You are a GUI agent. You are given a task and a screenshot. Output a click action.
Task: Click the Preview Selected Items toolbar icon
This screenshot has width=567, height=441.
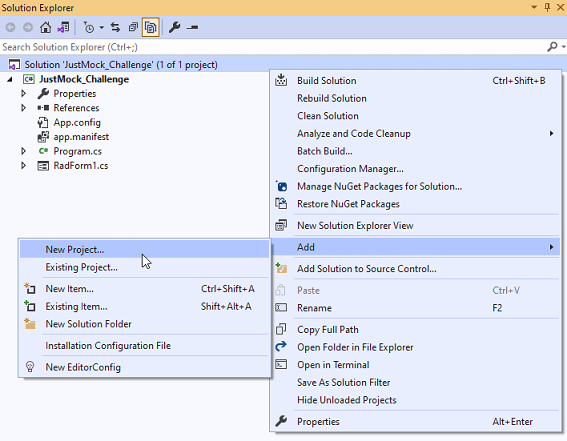(x=192, y=27)
